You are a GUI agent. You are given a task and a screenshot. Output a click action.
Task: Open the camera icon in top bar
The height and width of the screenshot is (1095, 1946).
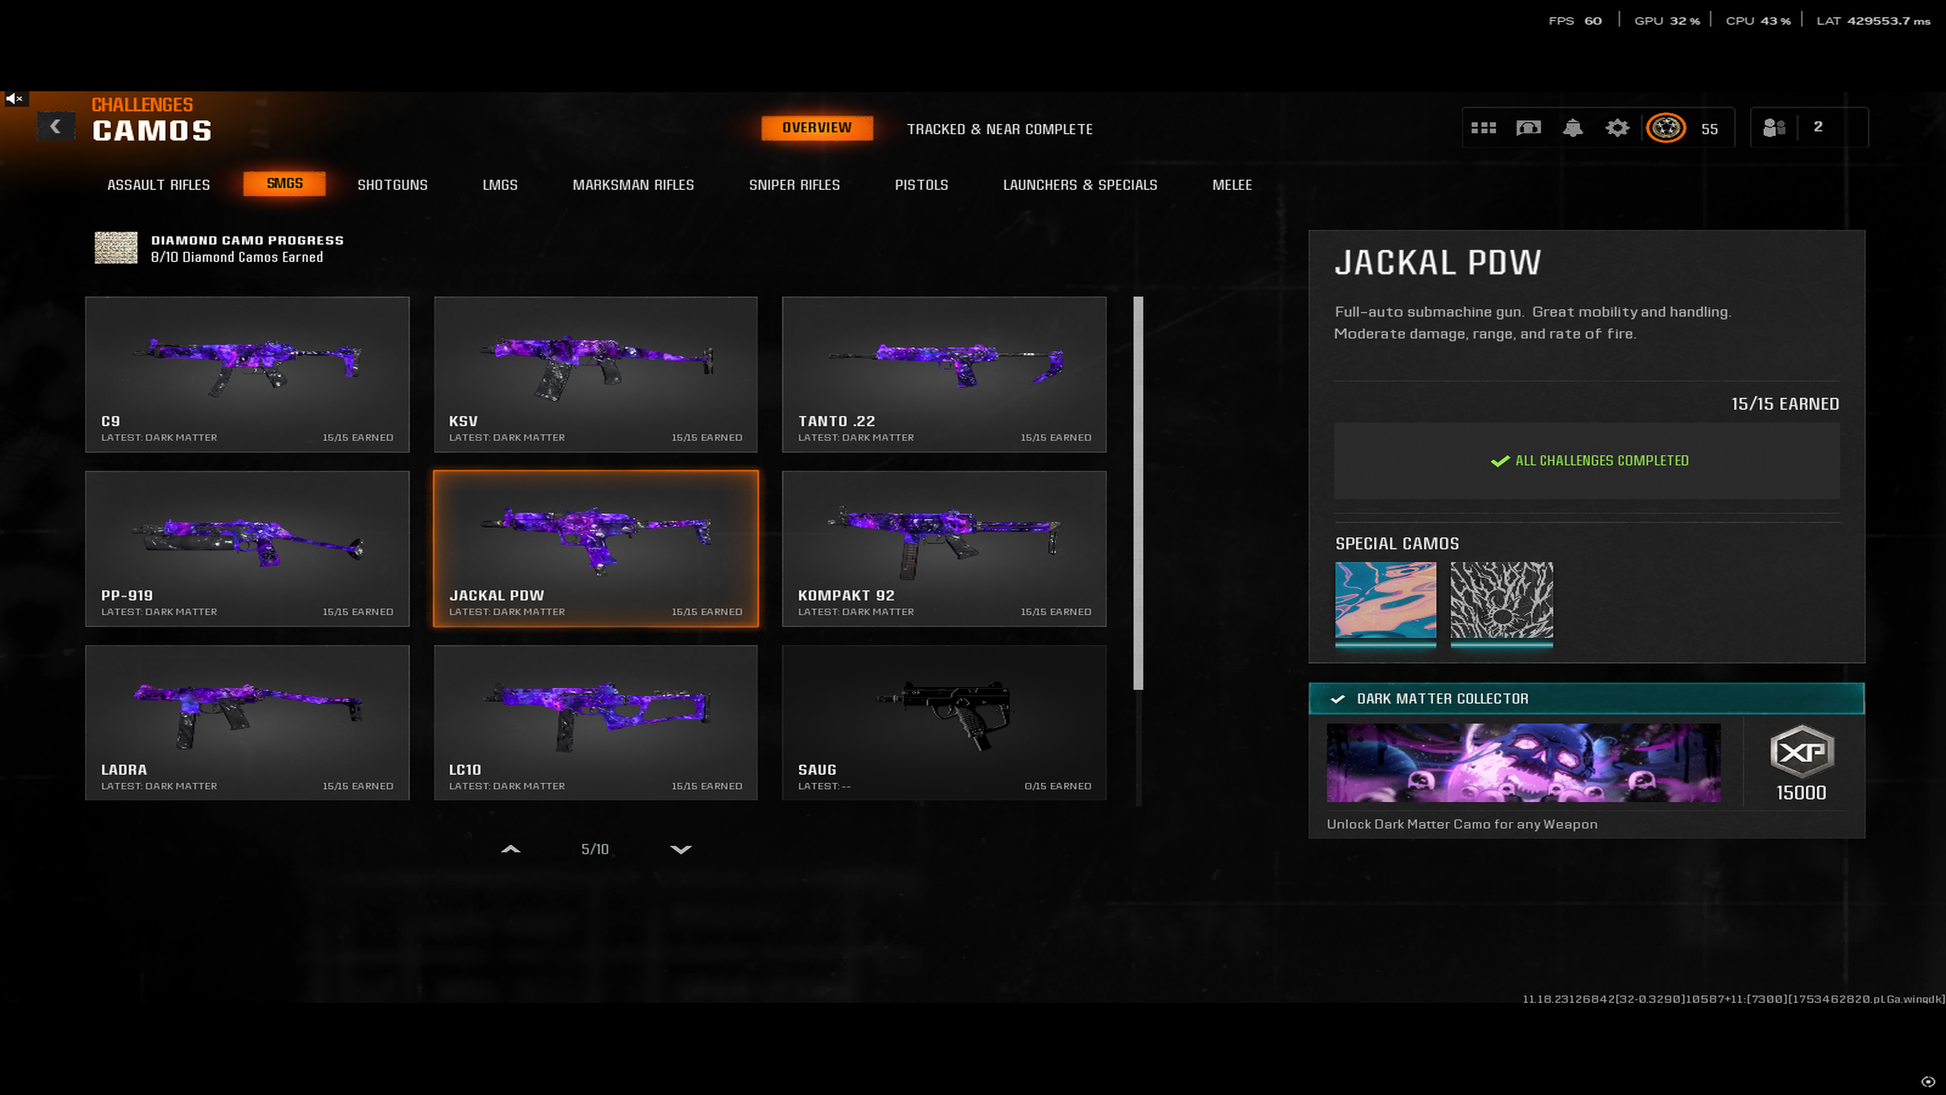point(1528,128)
